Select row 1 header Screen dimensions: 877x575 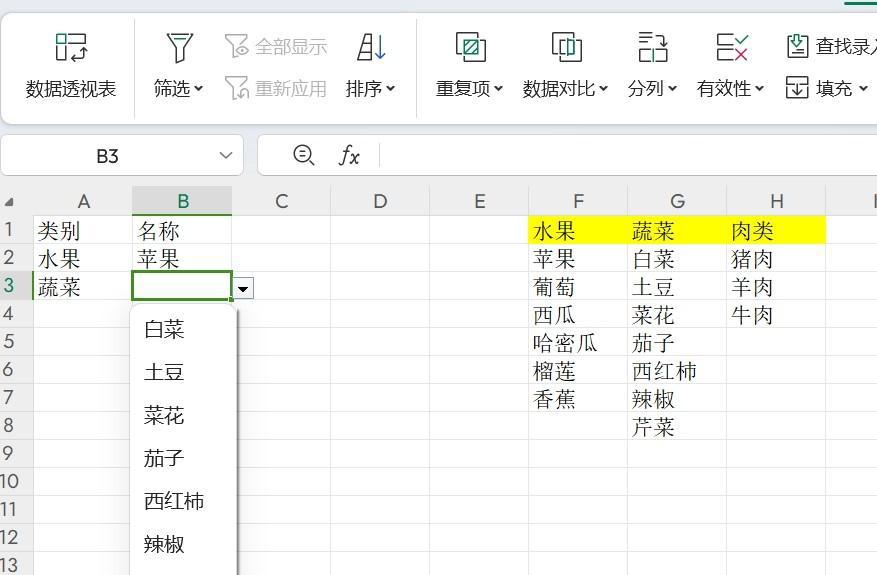click(x=16, y=230)
